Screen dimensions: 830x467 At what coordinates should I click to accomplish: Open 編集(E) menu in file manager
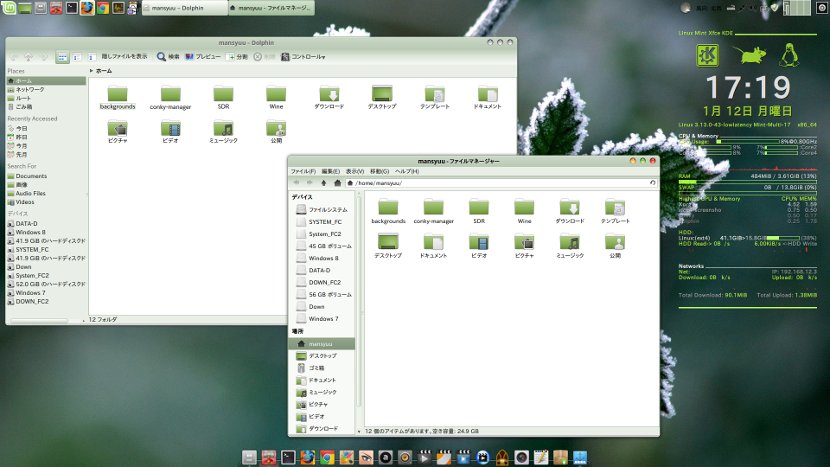330,172
